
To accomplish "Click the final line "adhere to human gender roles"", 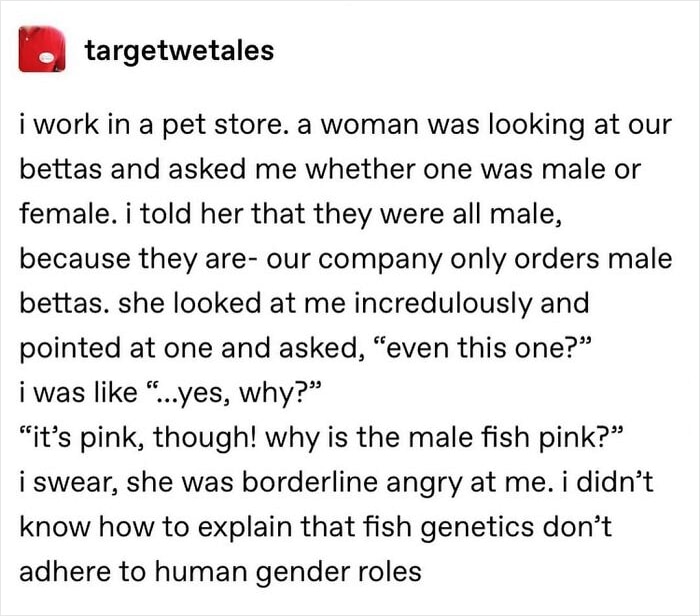I will click(220, 572).
